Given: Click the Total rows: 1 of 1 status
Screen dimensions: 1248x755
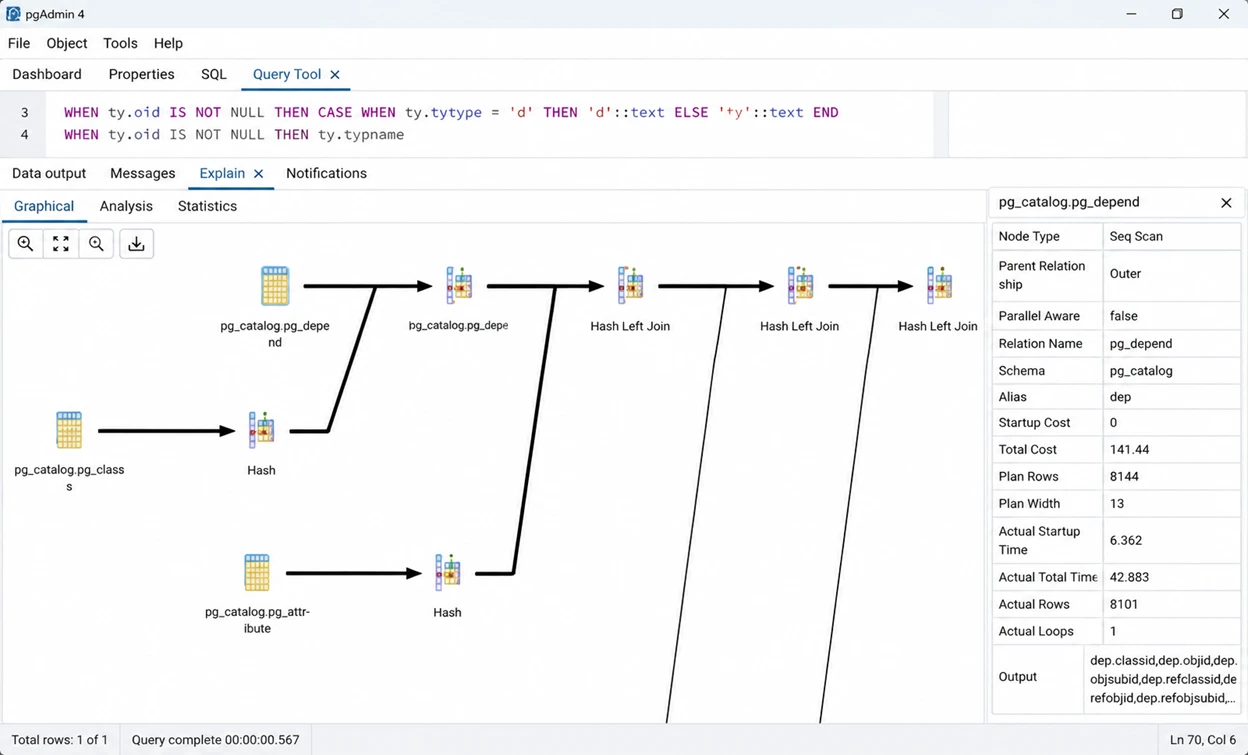Looking at the screenshot, I should click(x=59, y=740).
